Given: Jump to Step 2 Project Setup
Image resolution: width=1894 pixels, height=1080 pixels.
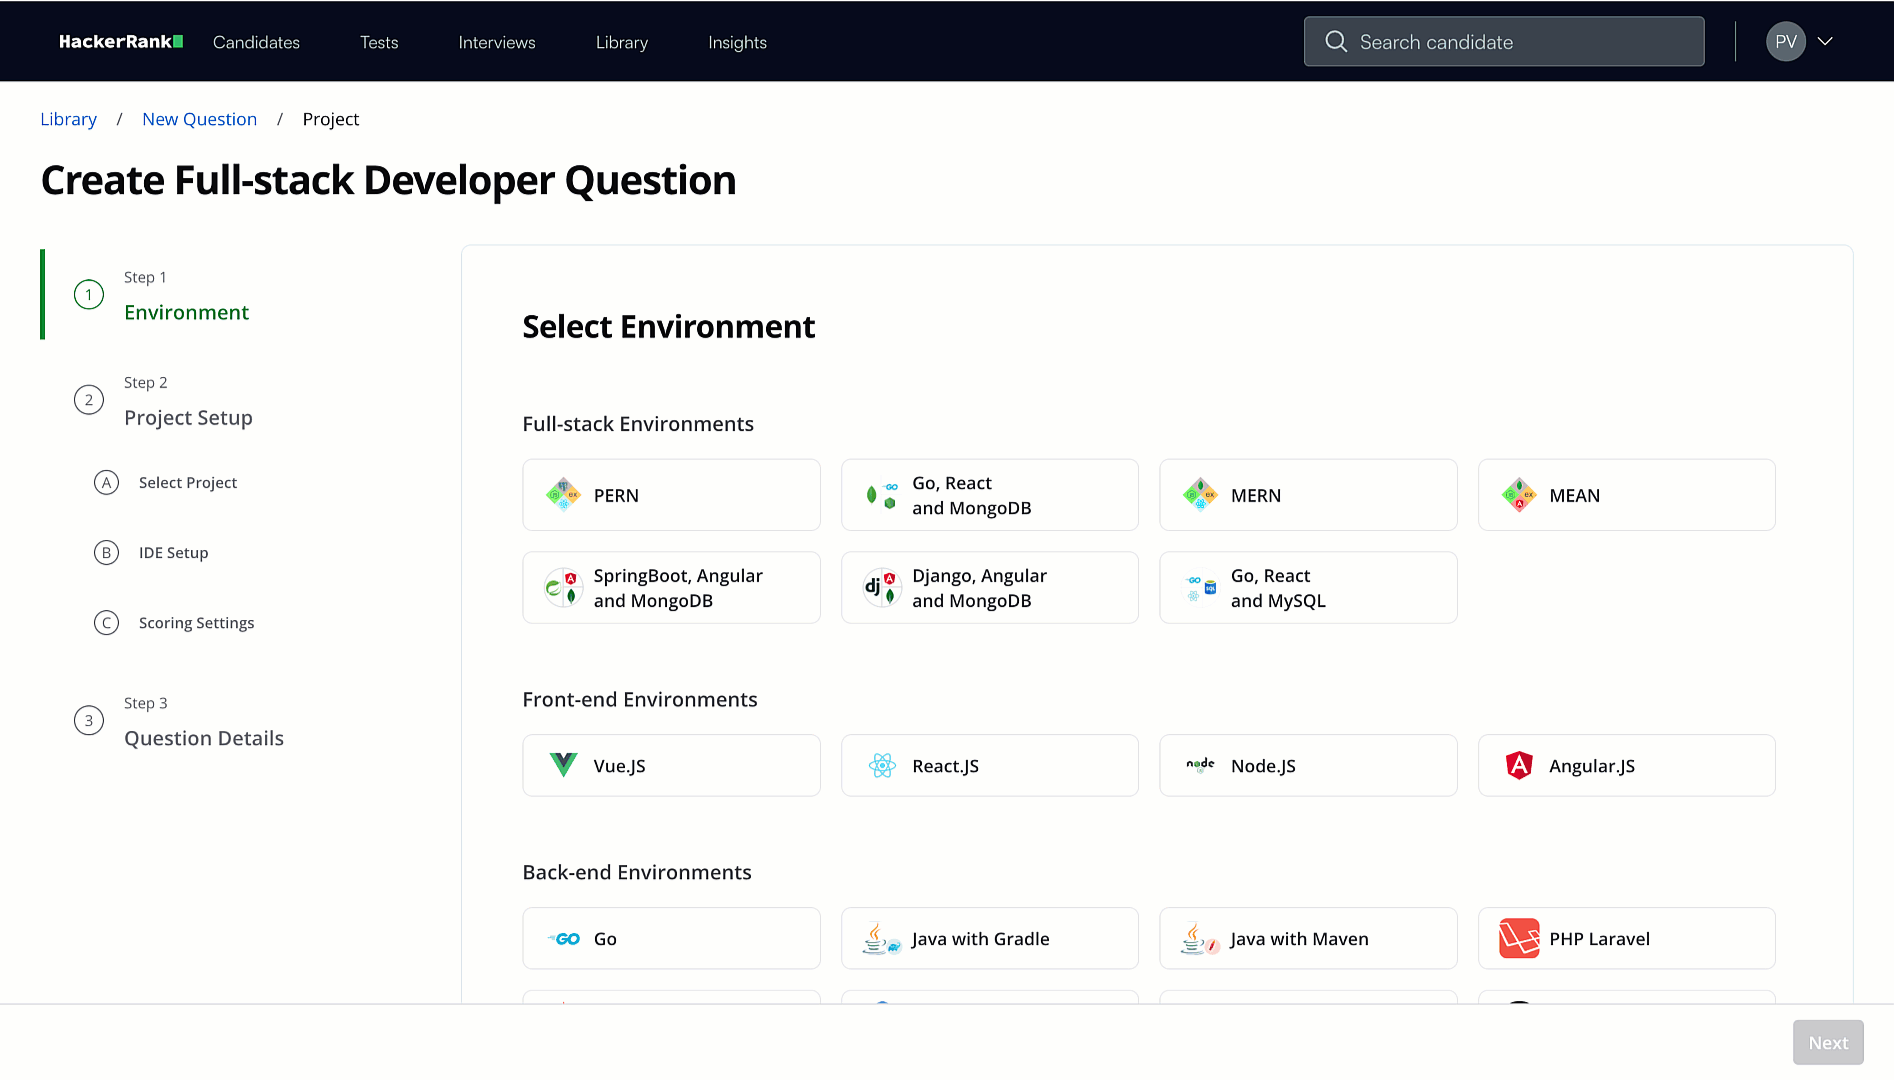Looking at the screenshot, I should (188, 417).
